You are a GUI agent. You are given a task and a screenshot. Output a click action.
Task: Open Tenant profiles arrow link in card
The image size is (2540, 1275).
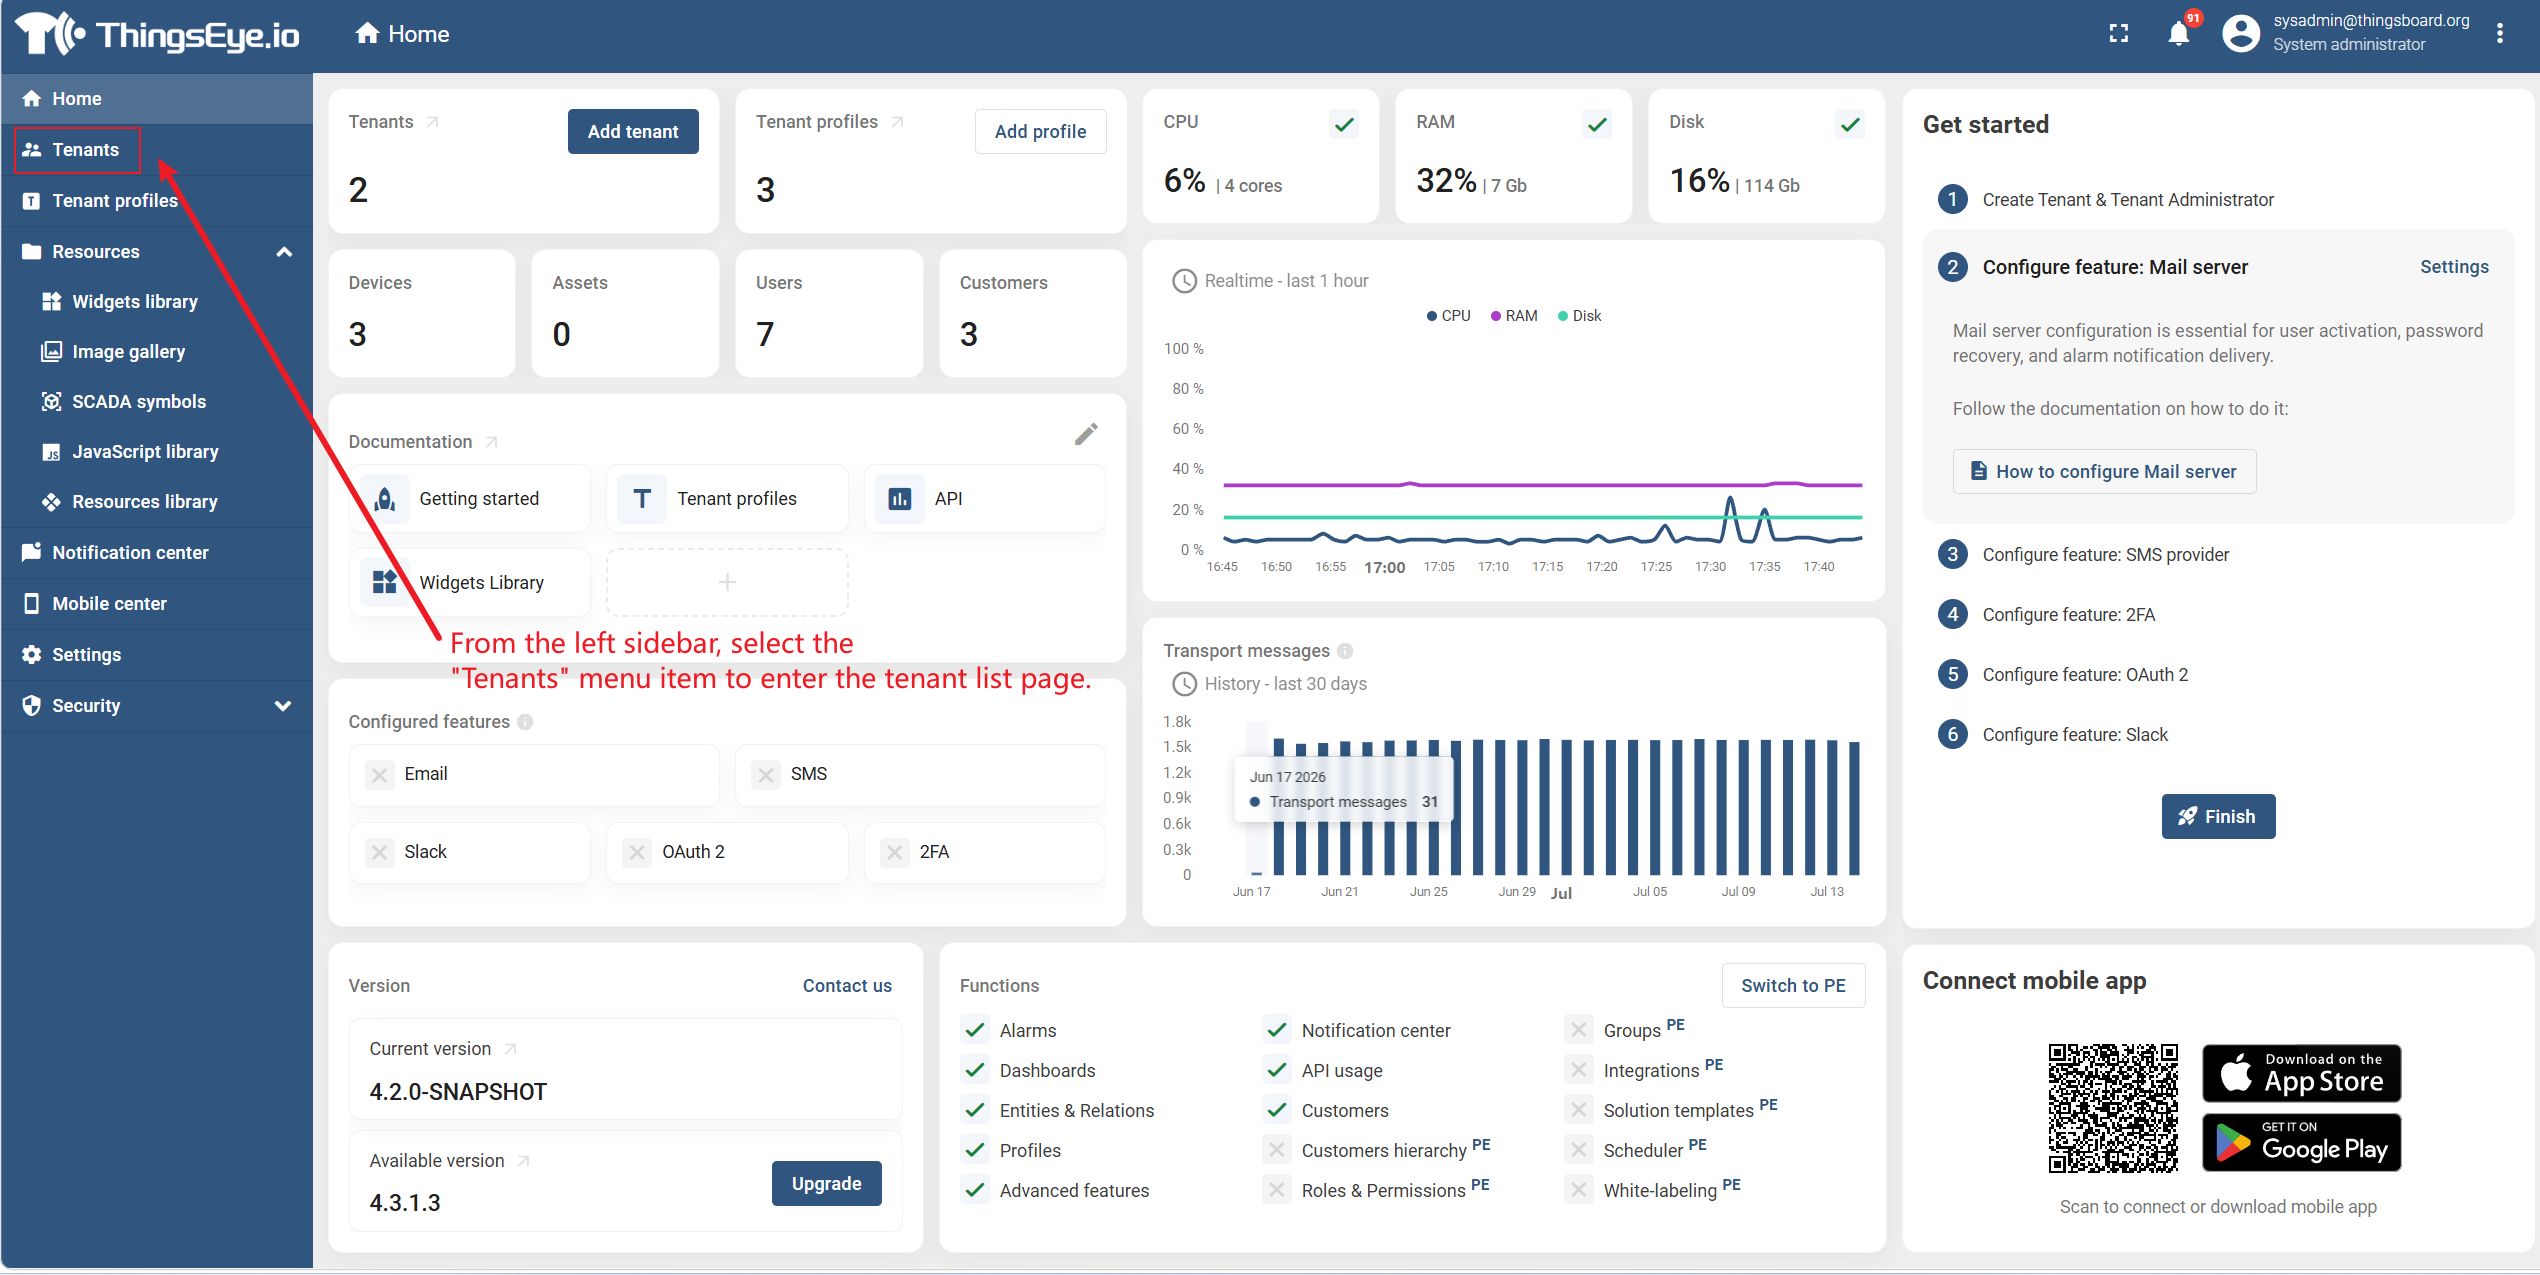897,122
